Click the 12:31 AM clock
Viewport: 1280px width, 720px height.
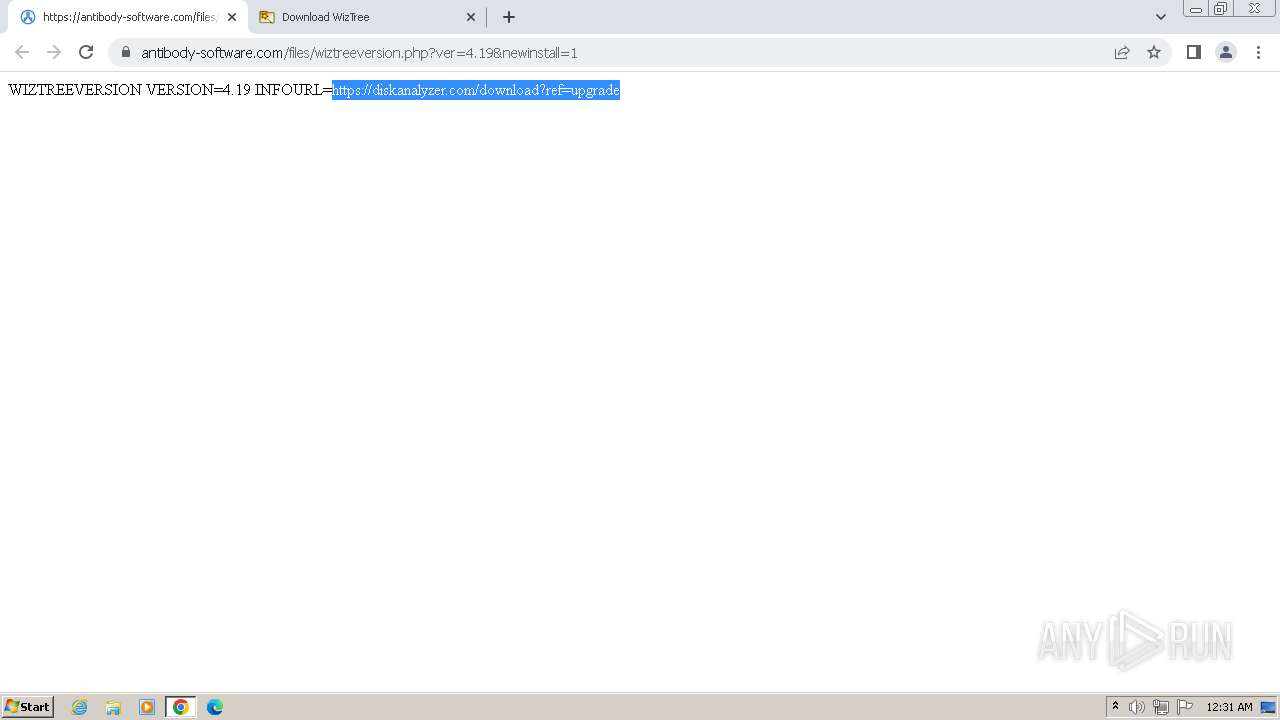(x=1229, y=707)
